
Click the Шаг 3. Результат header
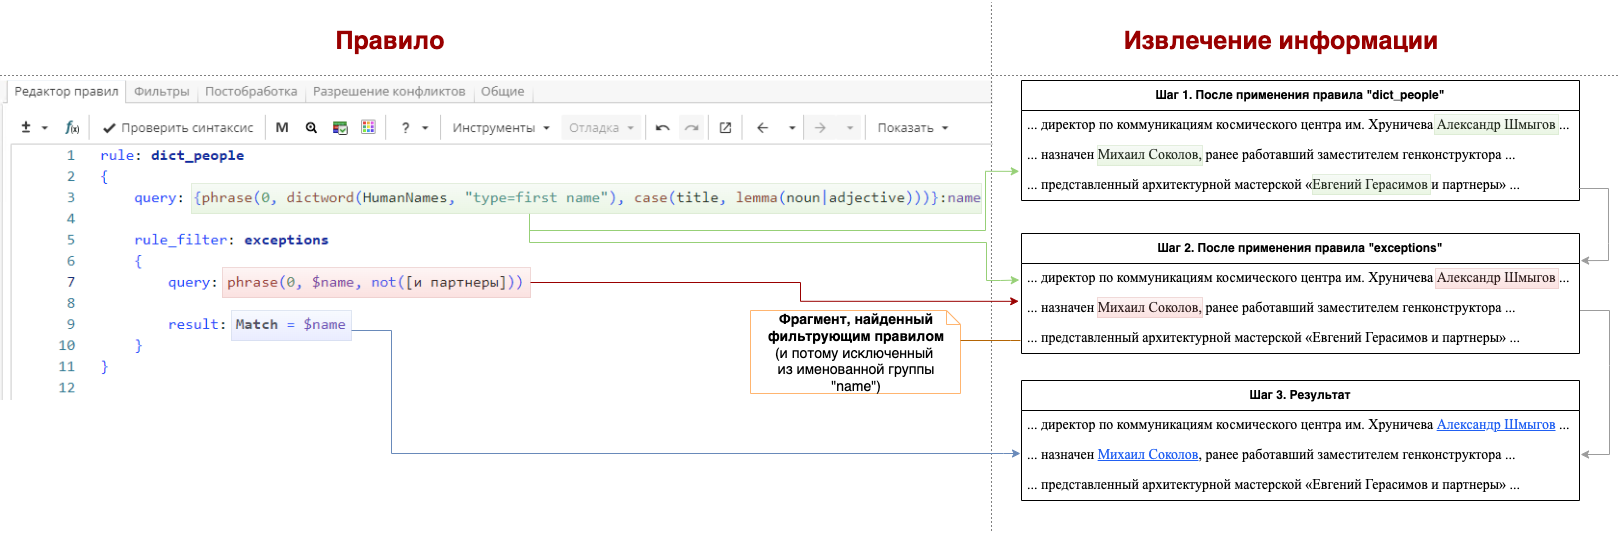(x=1299, y=395)
